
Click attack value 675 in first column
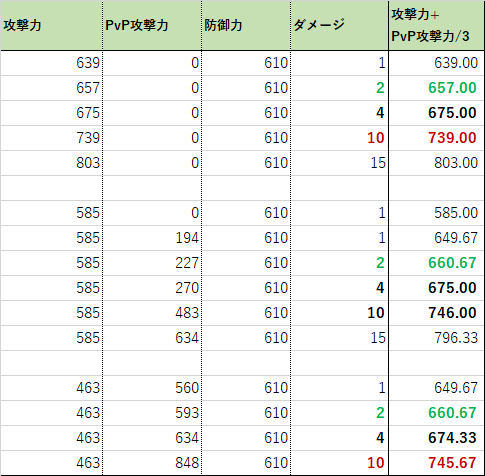point(51,113)
